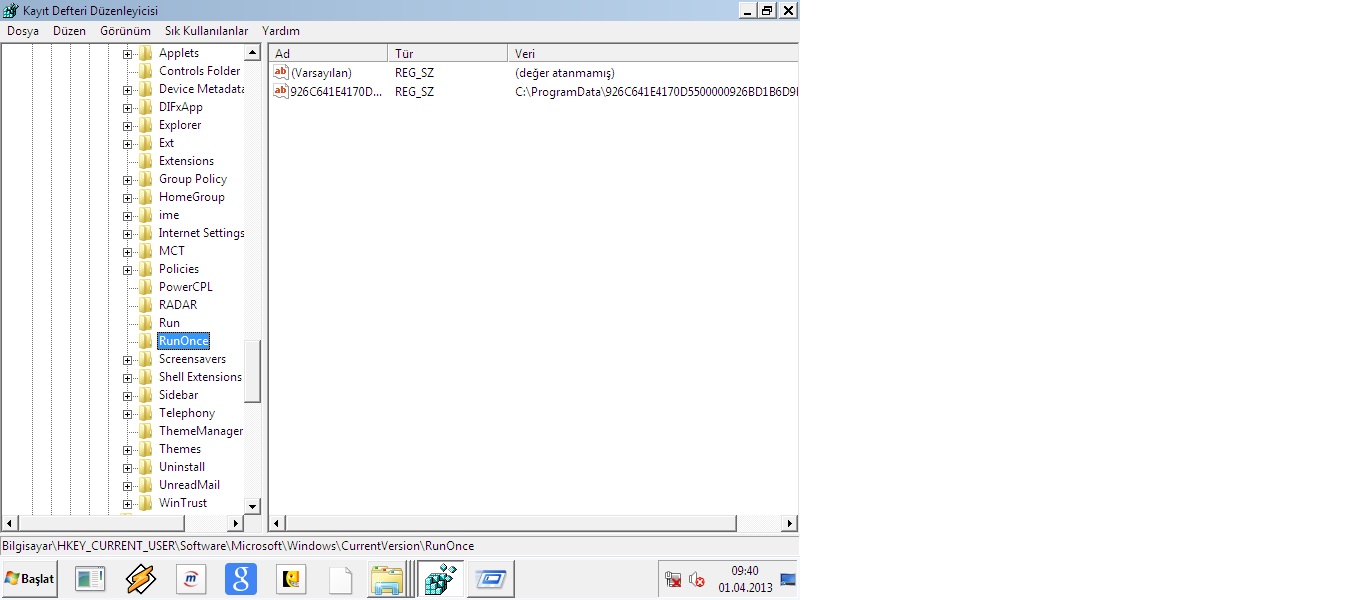Click the tree pane's scroll-up arrow
1360x600 pixels.
tap(252, 52)
